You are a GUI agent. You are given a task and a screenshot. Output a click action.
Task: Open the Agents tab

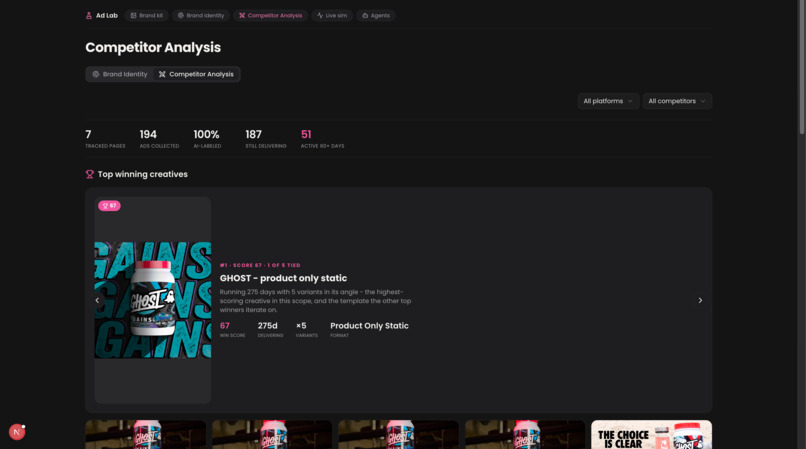tap(376, 15)
